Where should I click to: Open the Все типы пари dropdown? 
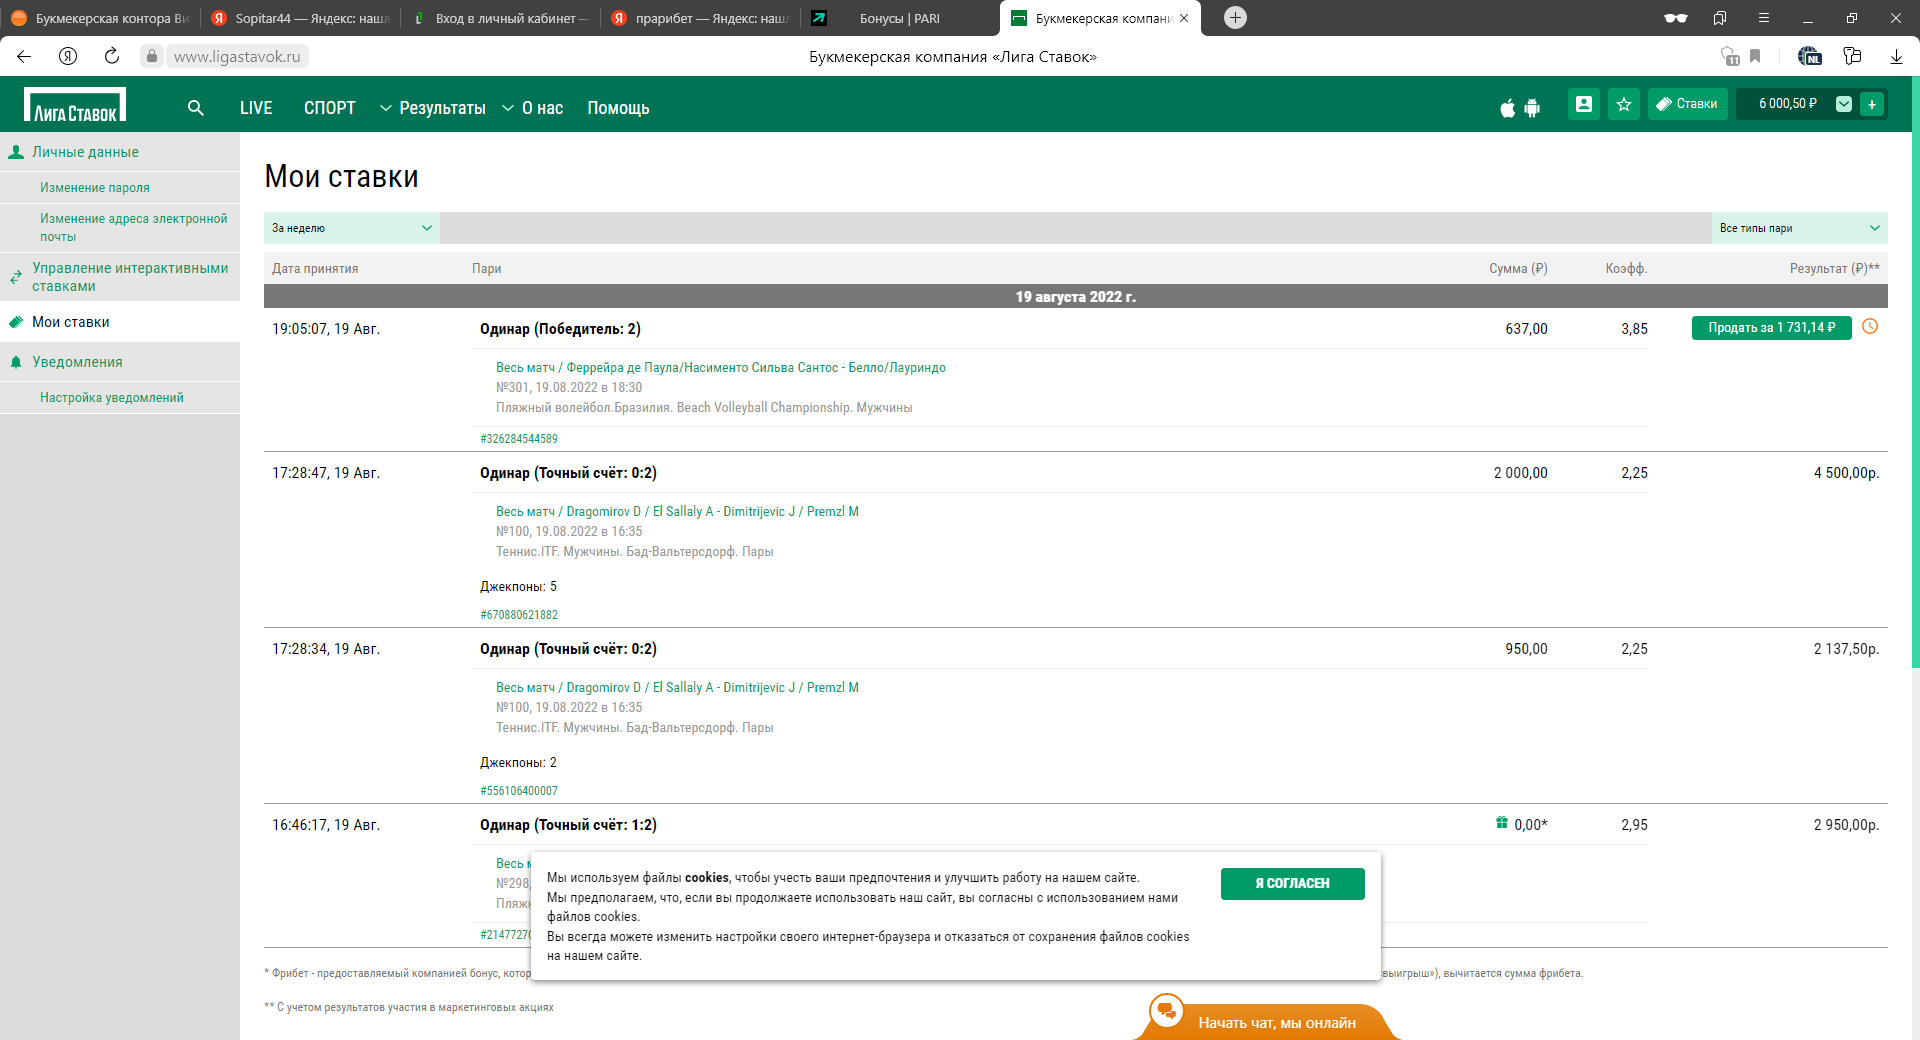point(1800,228)
